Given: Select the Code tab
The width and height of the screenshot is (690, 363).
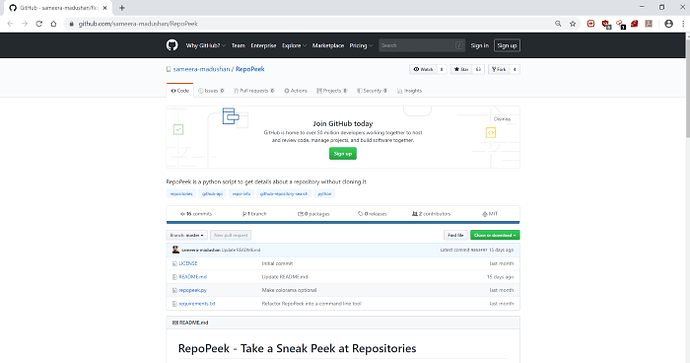Looking at the screenshot, I should 180,91.
